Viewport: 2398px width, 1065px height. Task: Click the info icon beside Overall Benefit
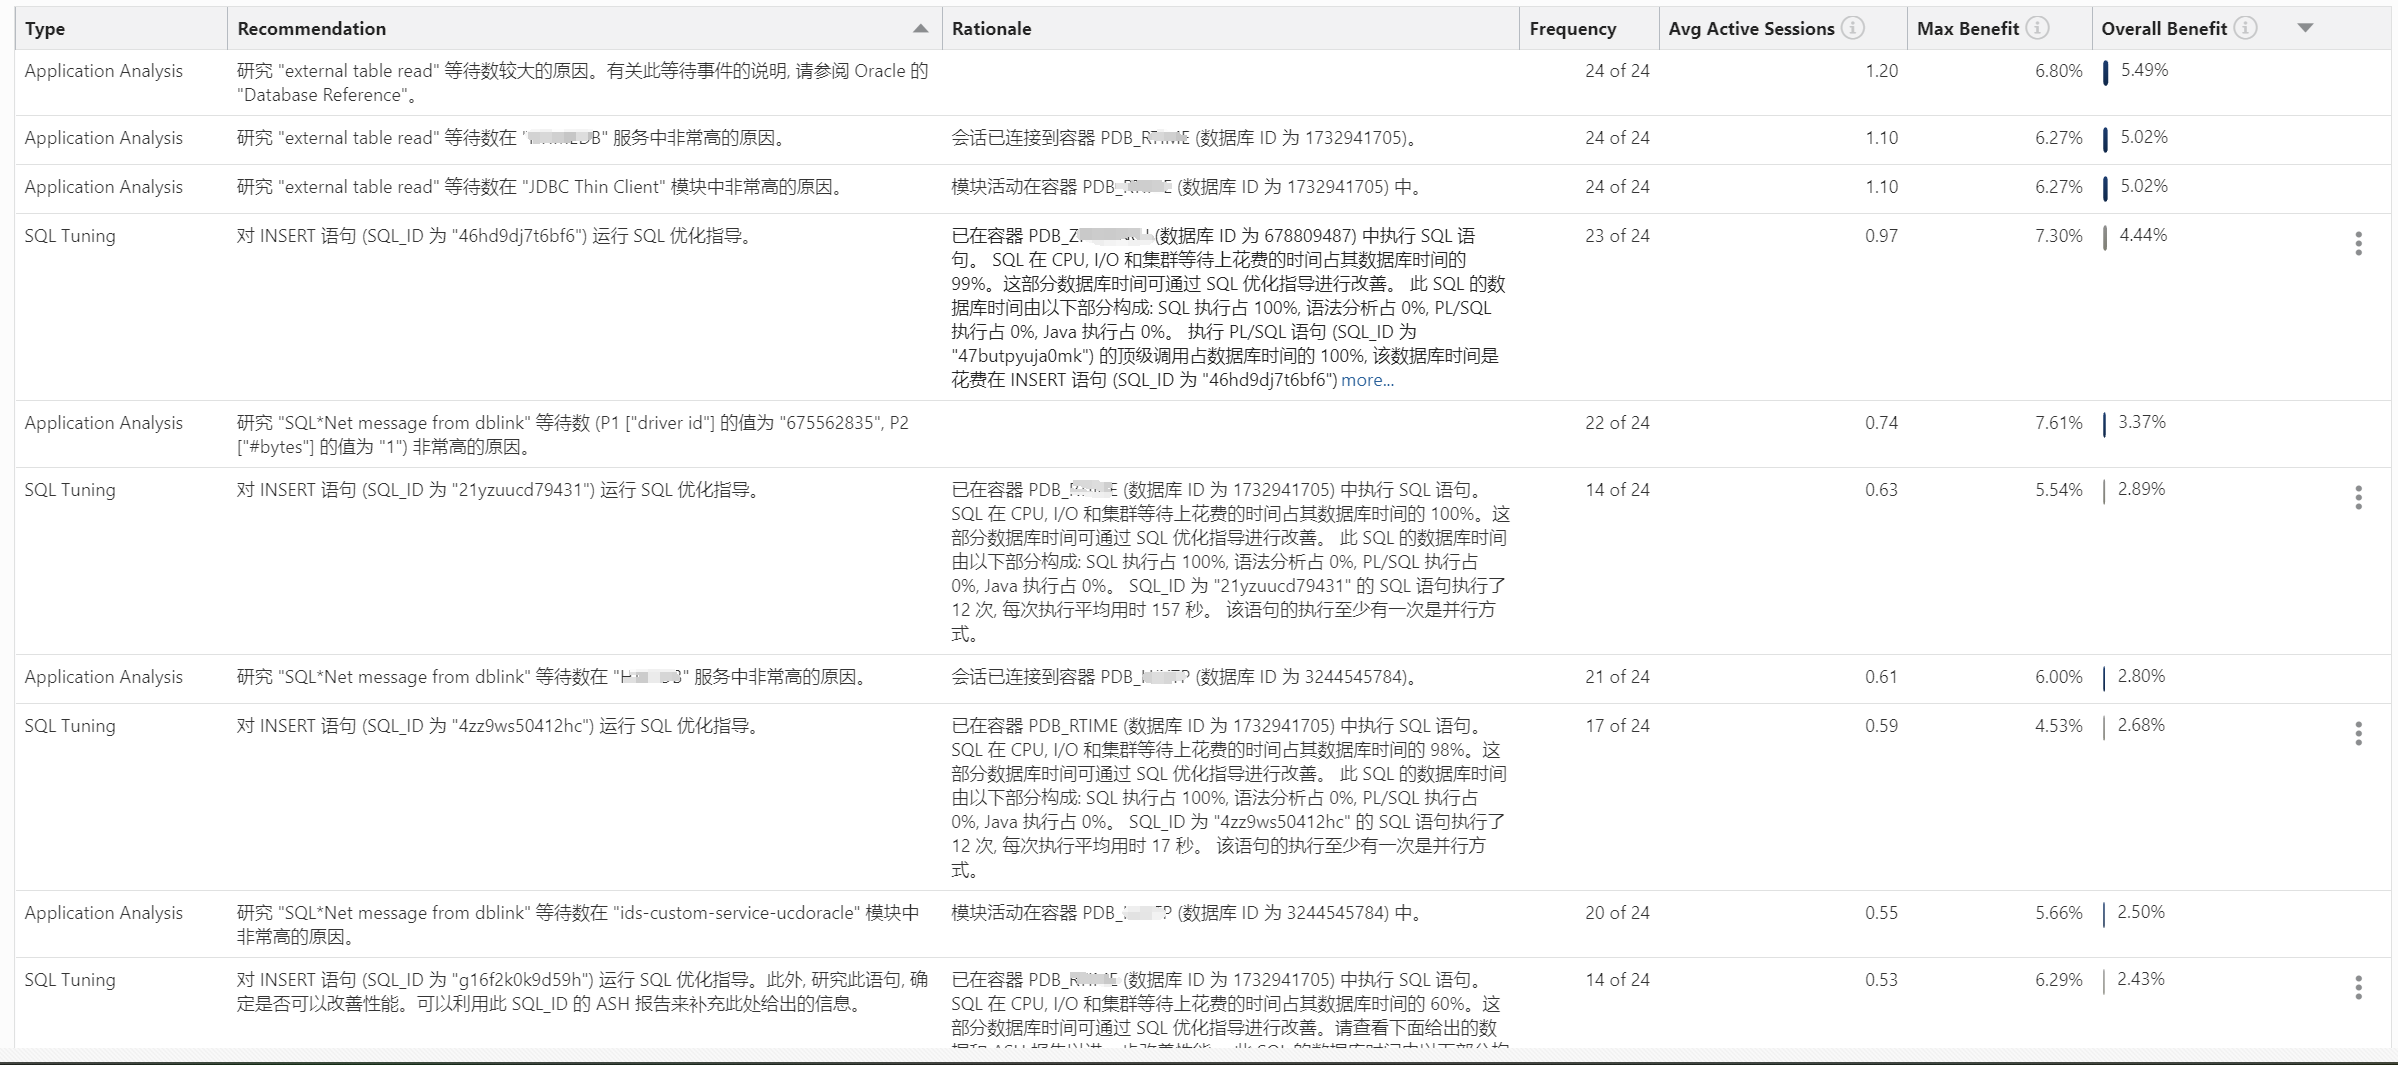click(x=2245, y=28)
